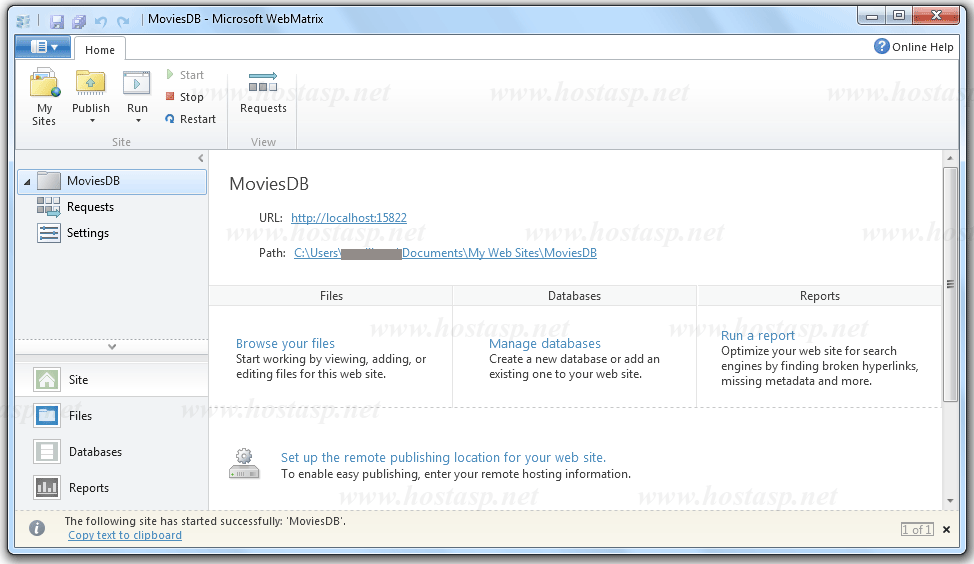Collapse the MoviesDB tree node
Image resolution: width=974 pixels, height=564 pixels.
click(x=27, y=182)
